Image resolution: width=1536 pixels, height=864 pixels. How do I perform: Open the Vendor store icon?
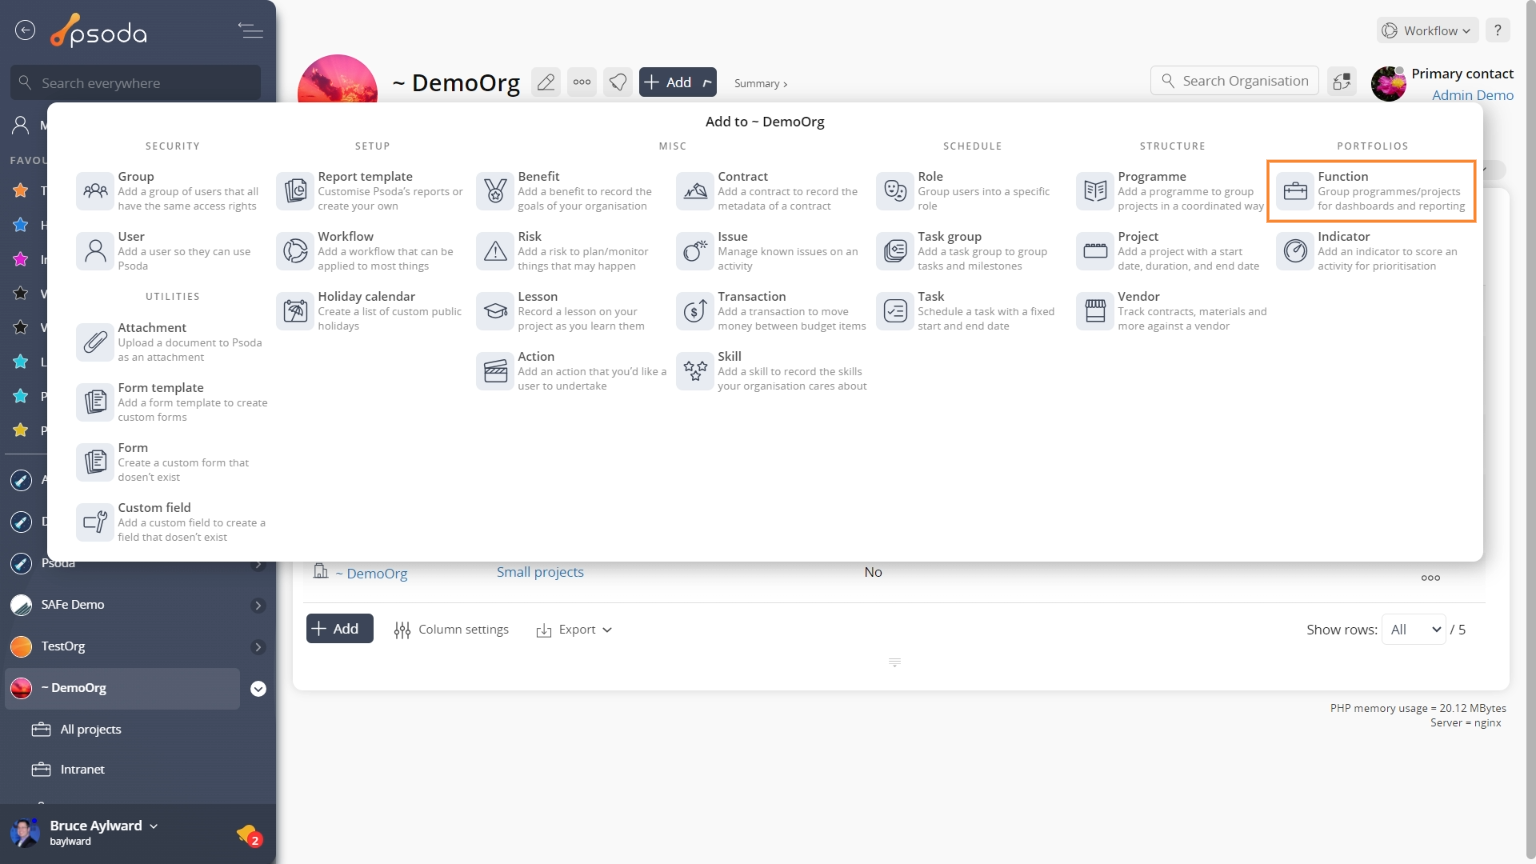coord(1096,311)
